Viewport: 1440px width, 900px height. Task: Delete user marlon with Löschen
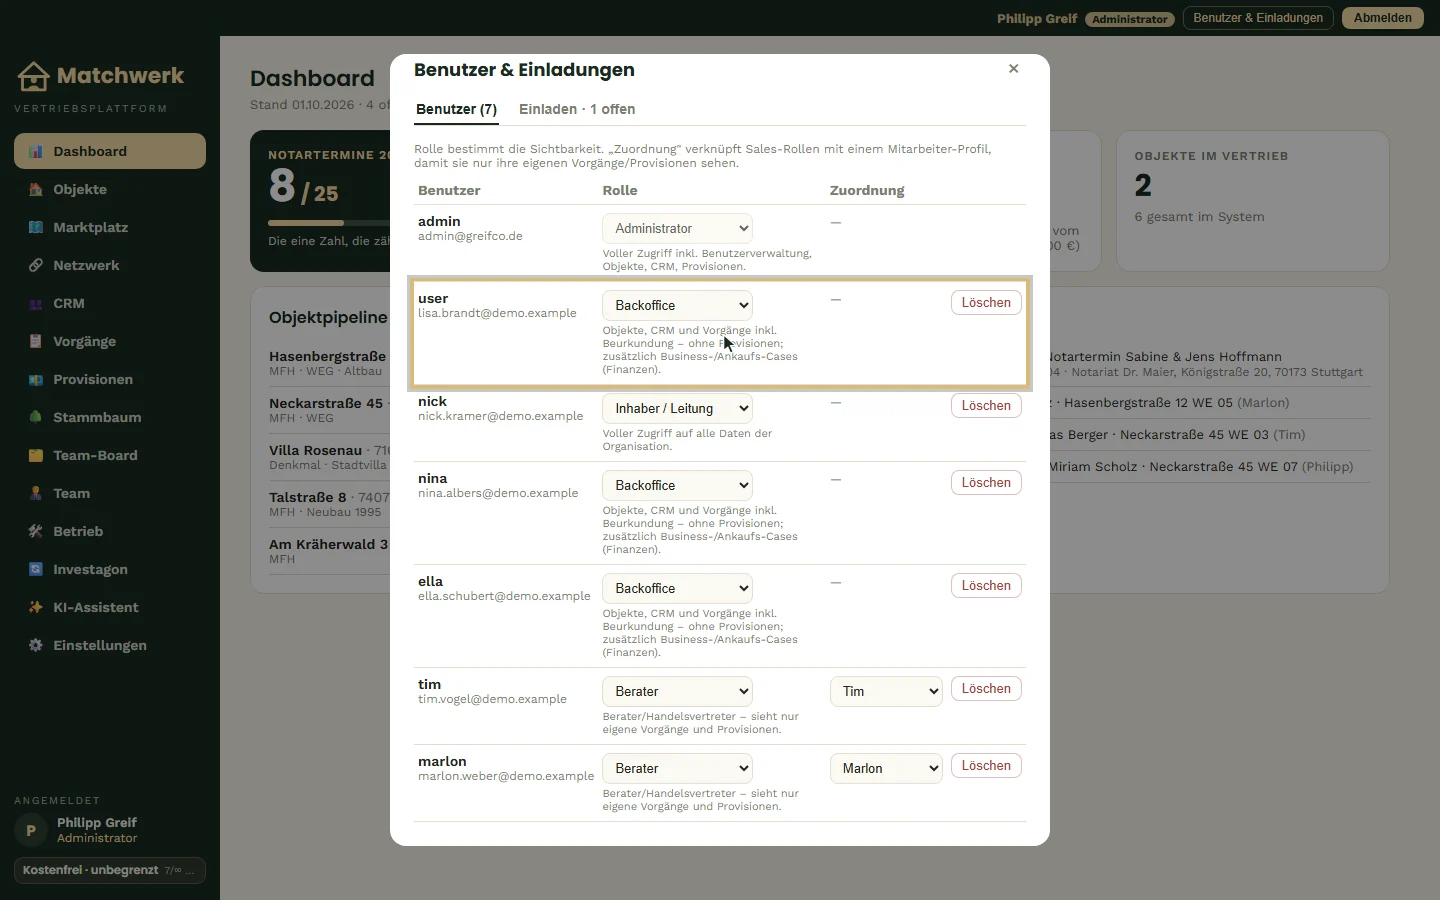986,766
